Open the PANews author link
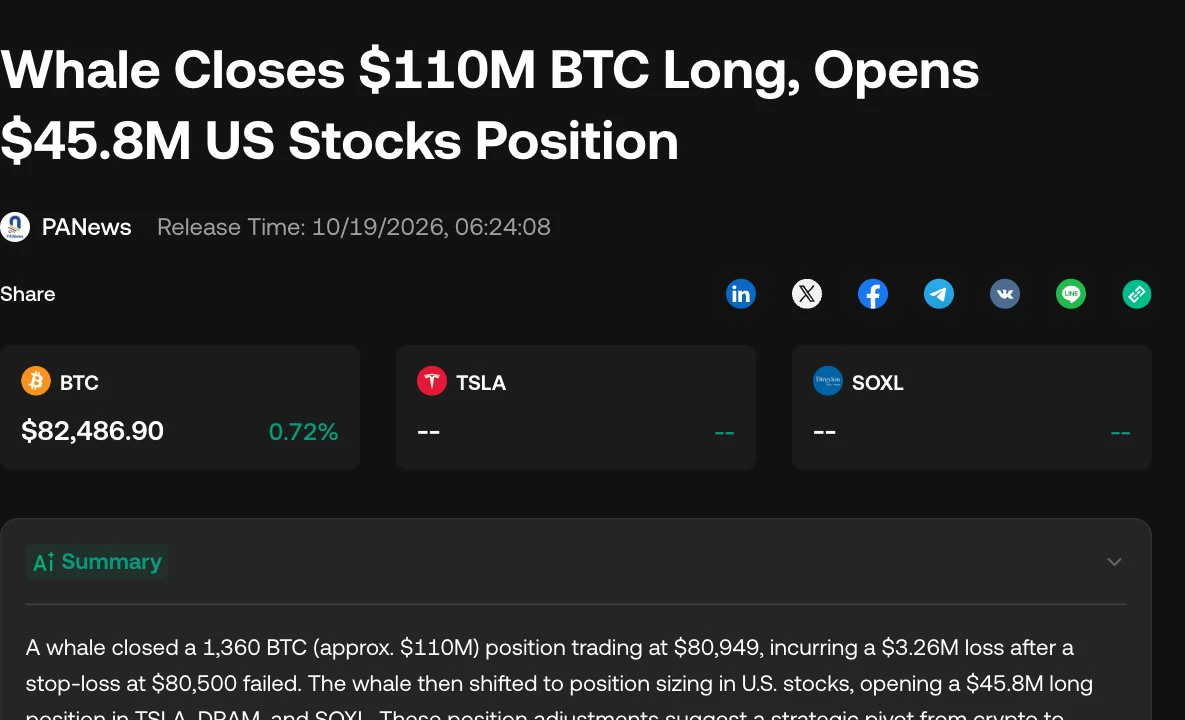Screen dimensions: 1185x720 tap(86, 227)
